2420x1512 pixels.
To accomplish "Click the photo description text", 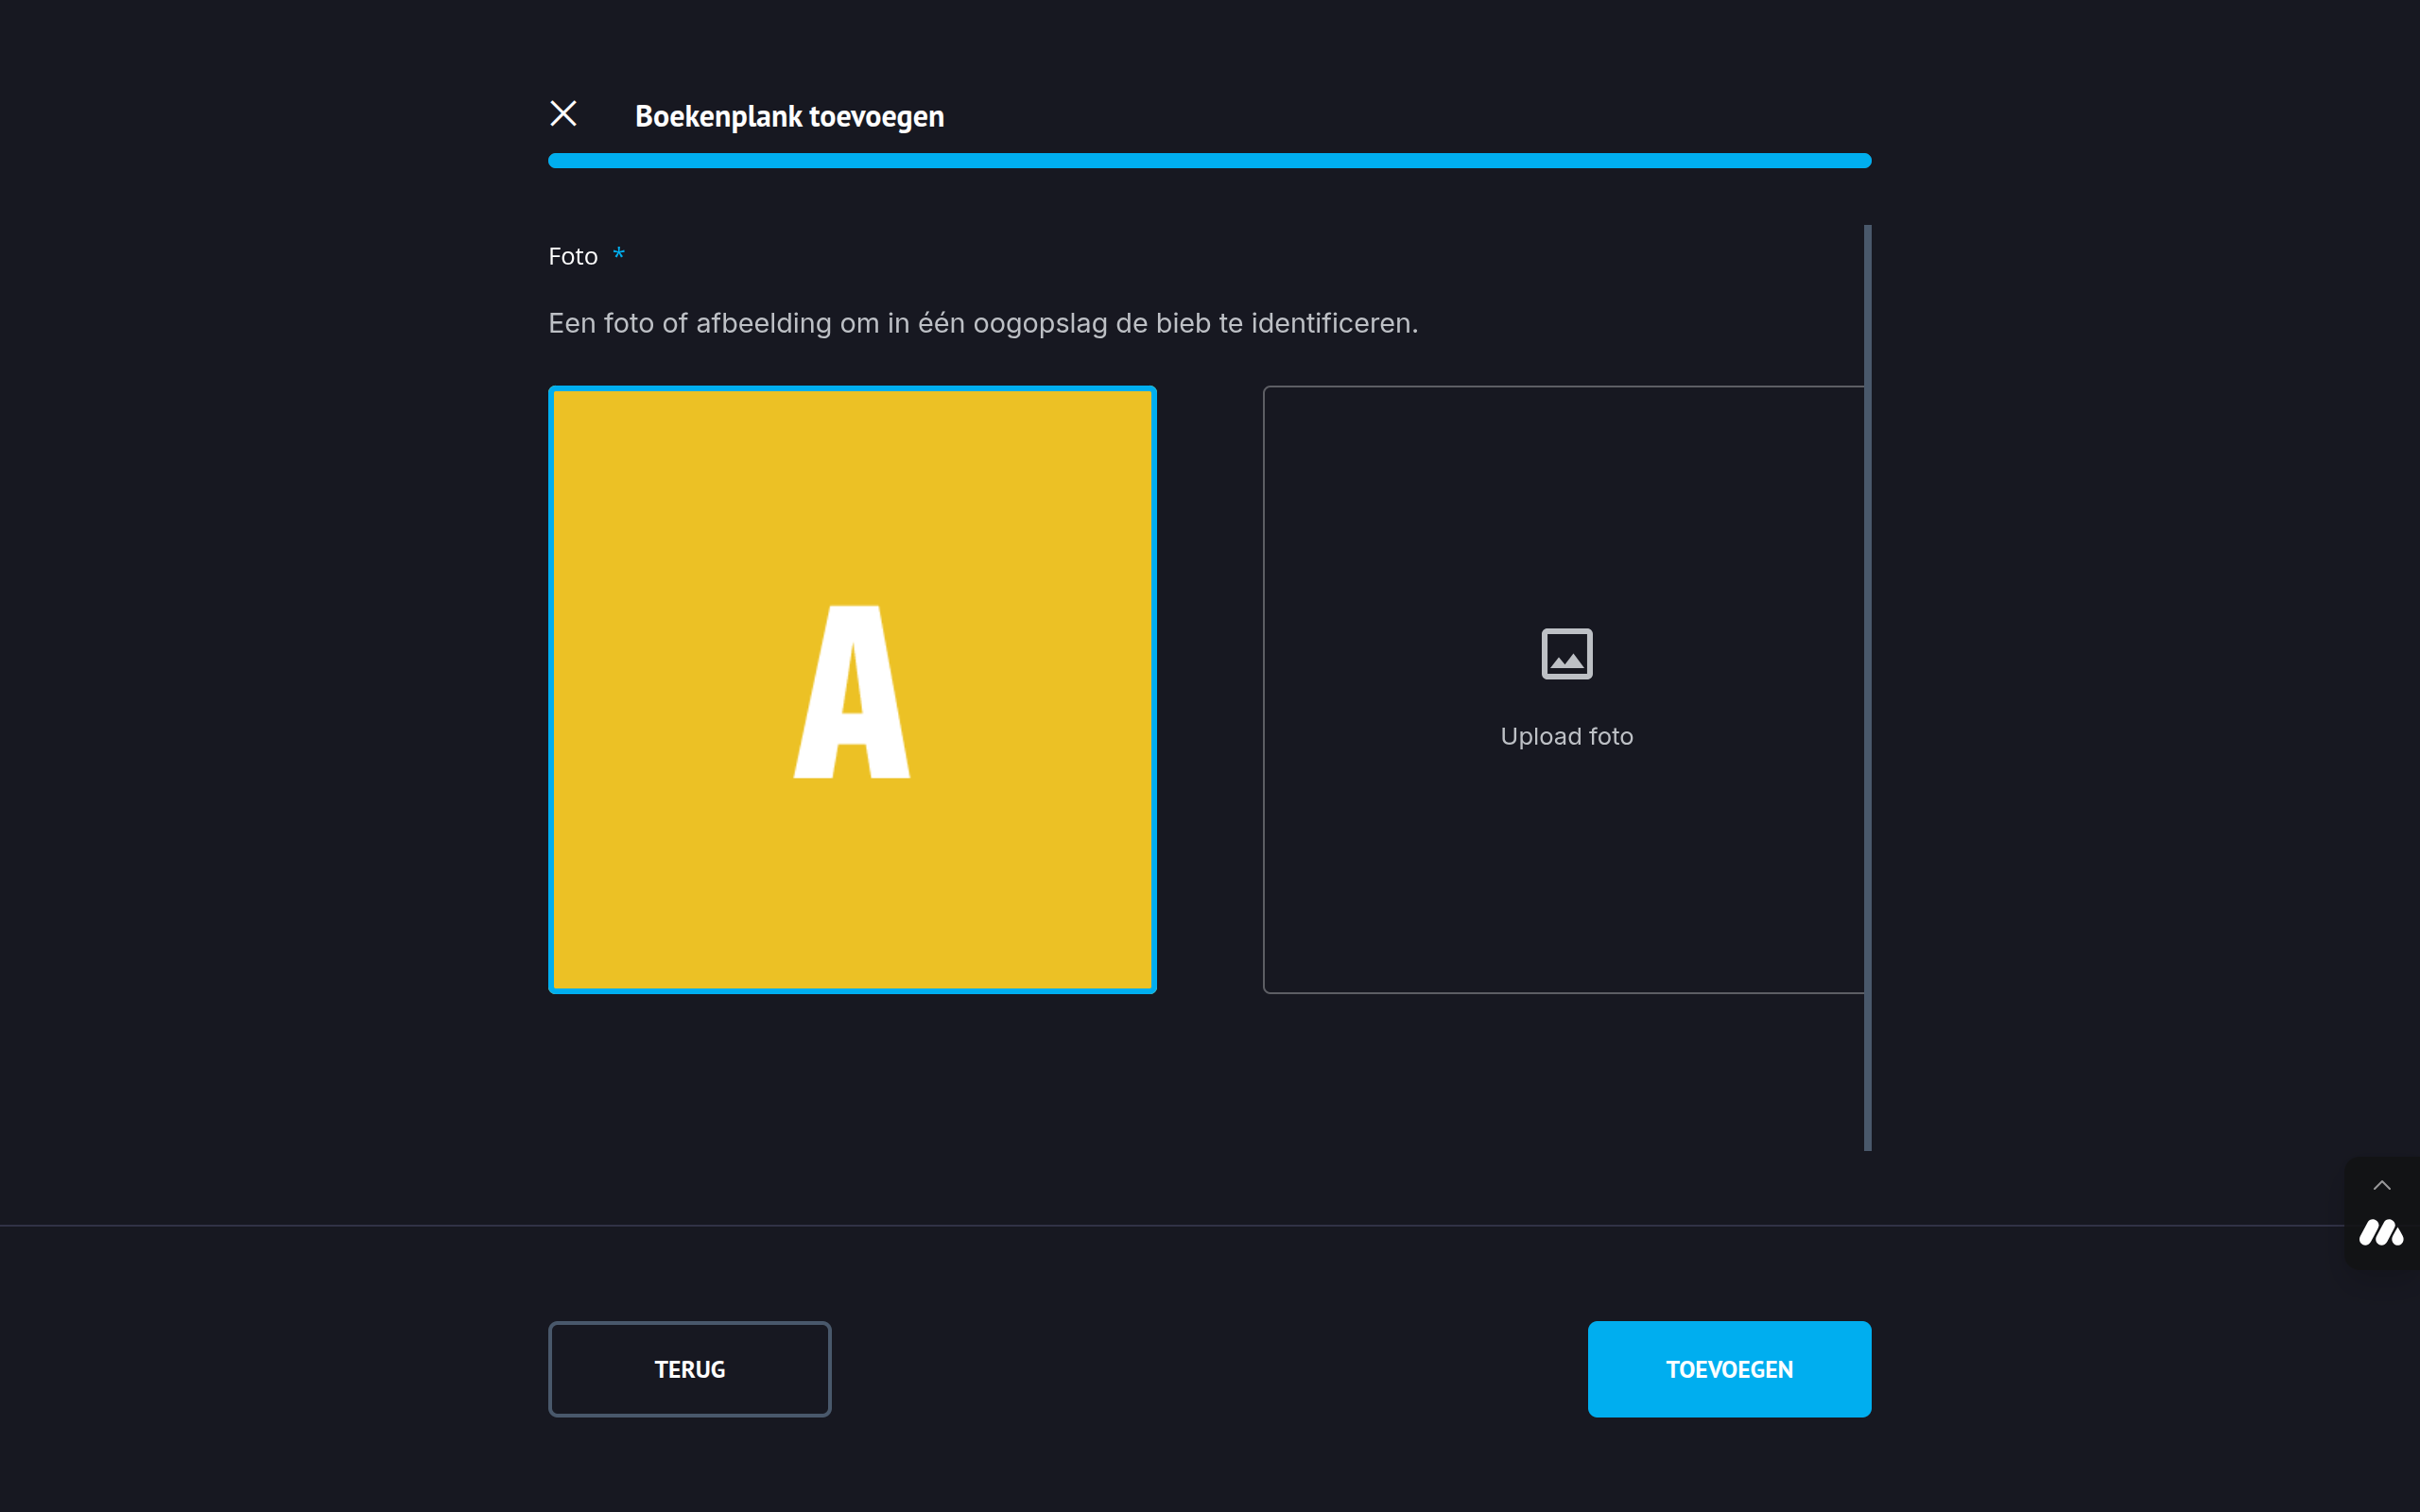I will coord(983,323).
